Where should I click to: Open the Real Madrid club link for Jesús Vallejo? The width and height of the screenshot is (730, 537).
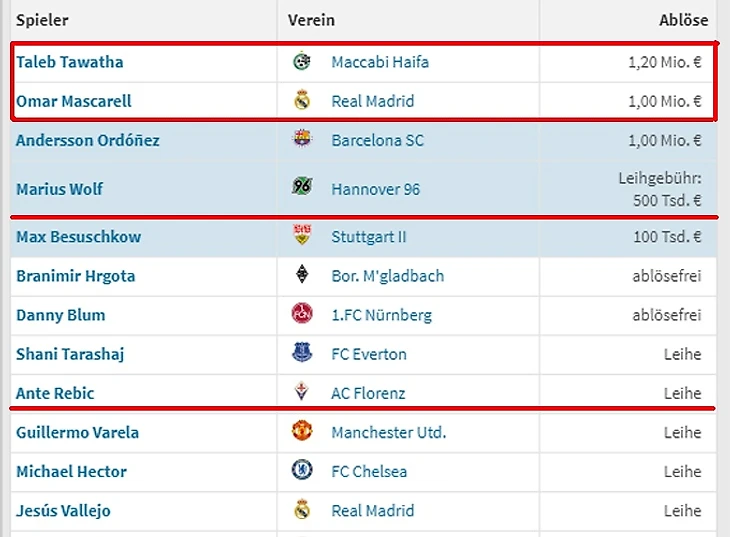[373, 510]
